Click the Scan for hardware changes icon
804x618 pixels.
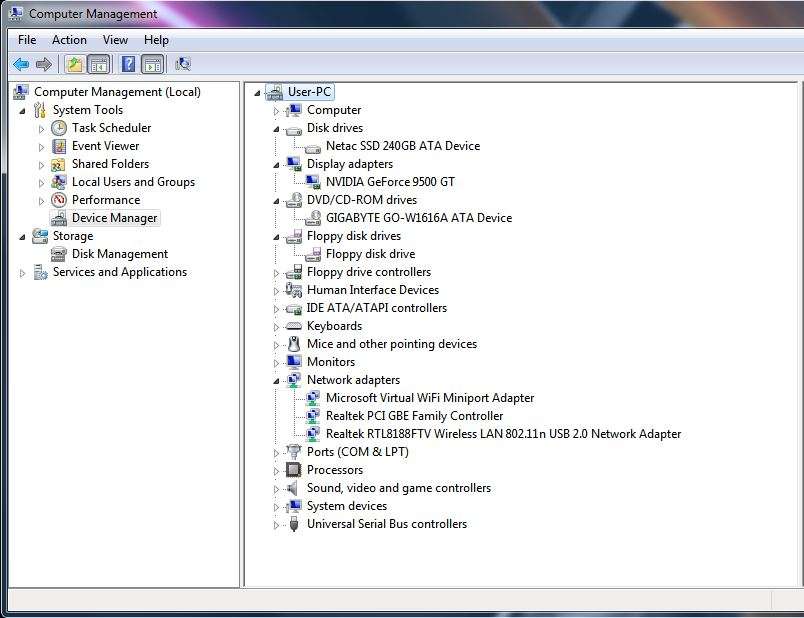(184, 63)
